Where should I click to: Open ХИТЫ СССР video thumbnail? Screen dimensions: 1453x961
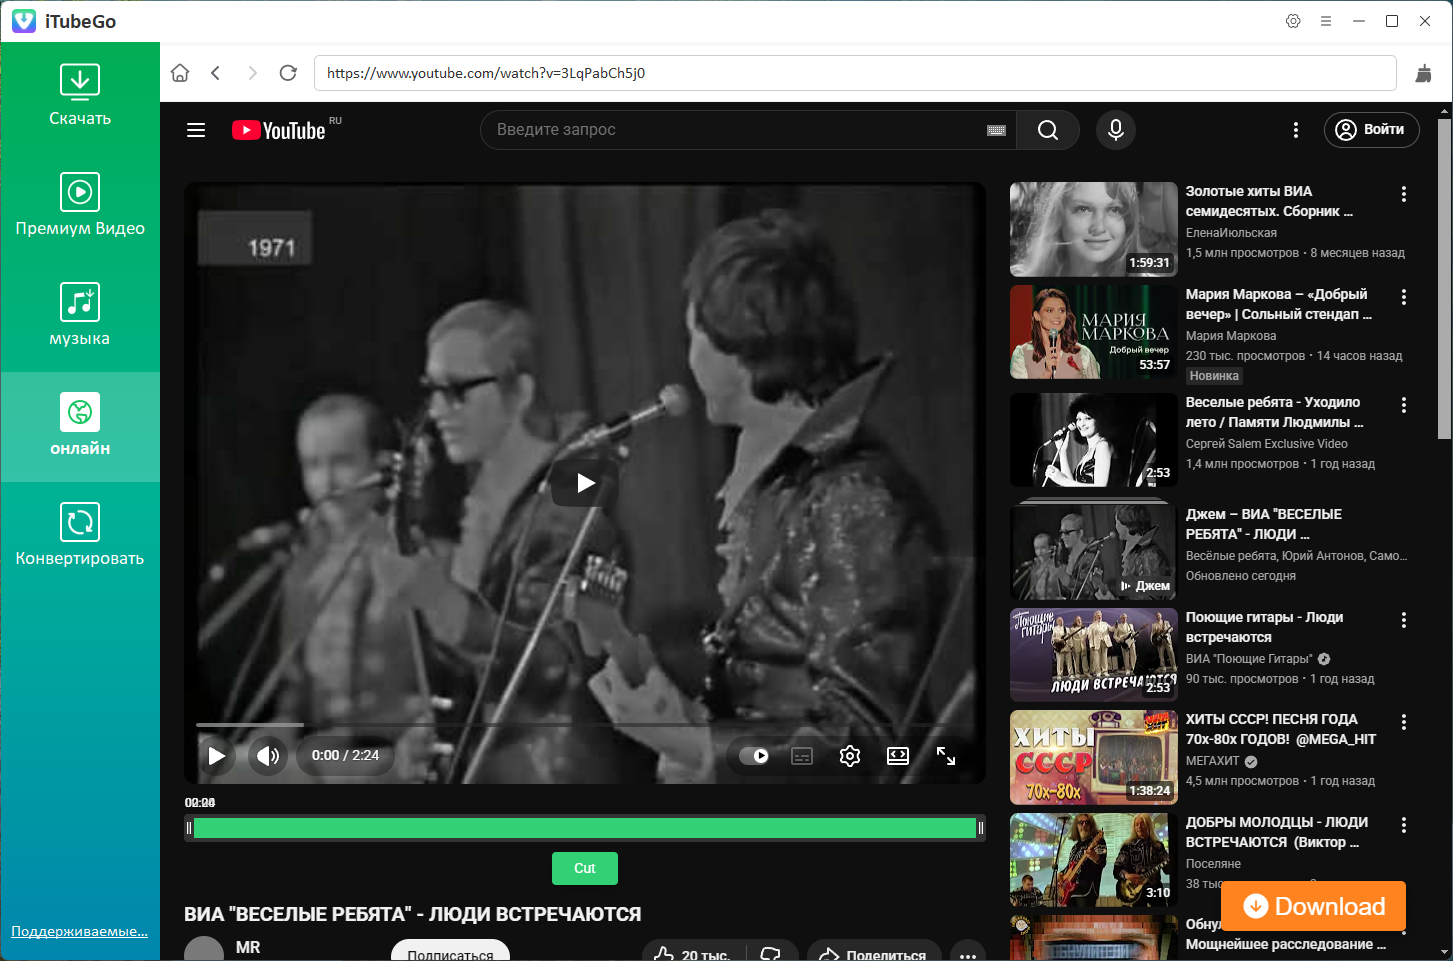coord(1094,757)
